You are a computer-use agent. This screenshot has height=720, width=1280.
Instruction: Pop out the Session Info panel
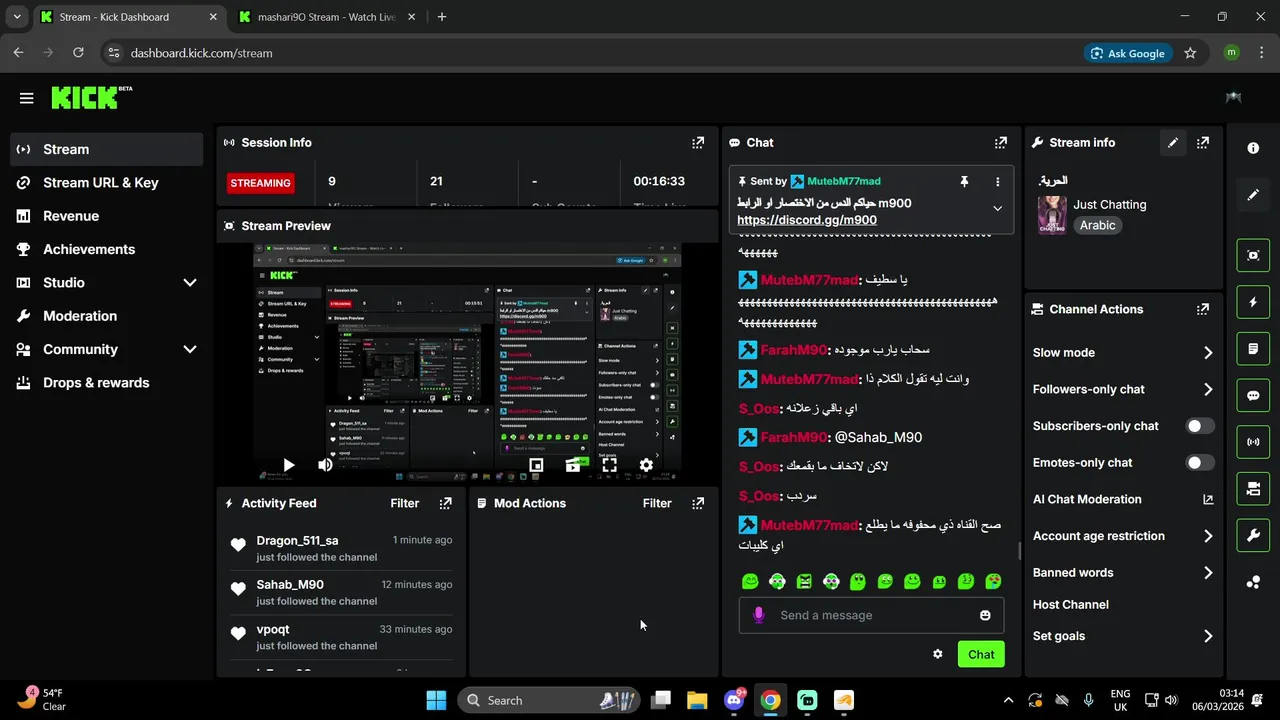click(698, 143)
